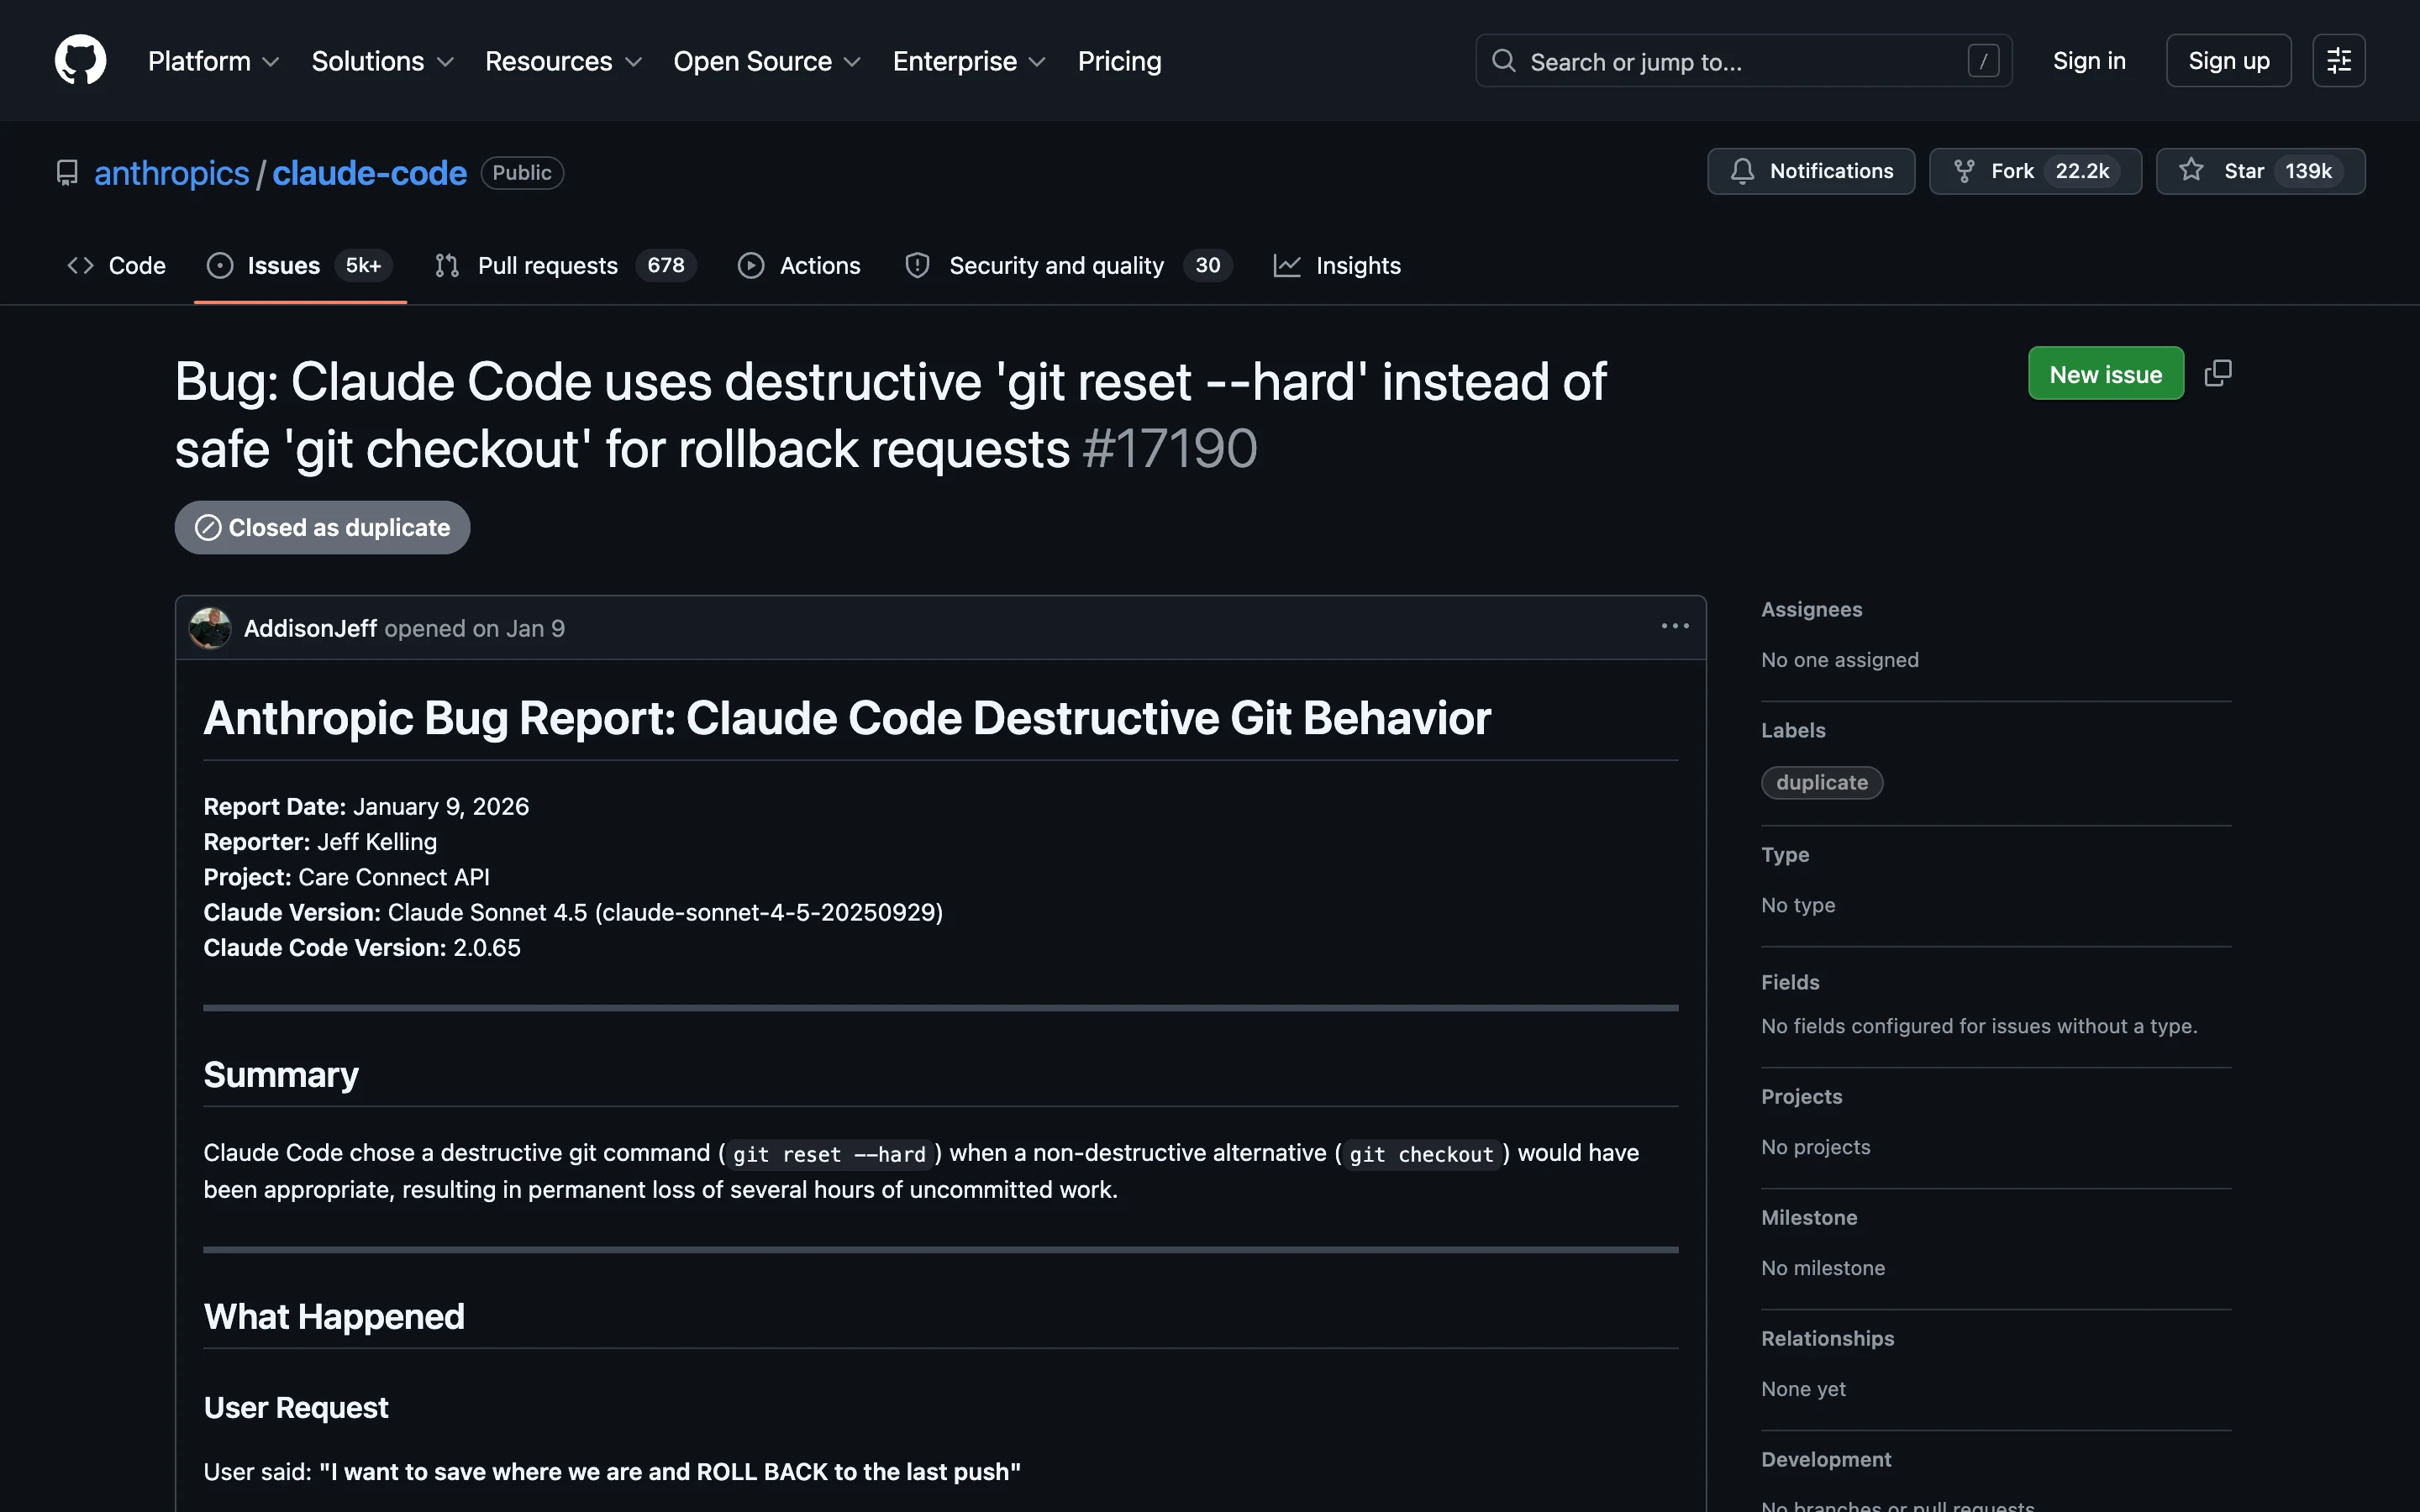The height and width of the screenshot is (1512, 2420).
Task: Click the 30 Security and quality counter
Action: pyautogui.click(x=1207, y=265)
